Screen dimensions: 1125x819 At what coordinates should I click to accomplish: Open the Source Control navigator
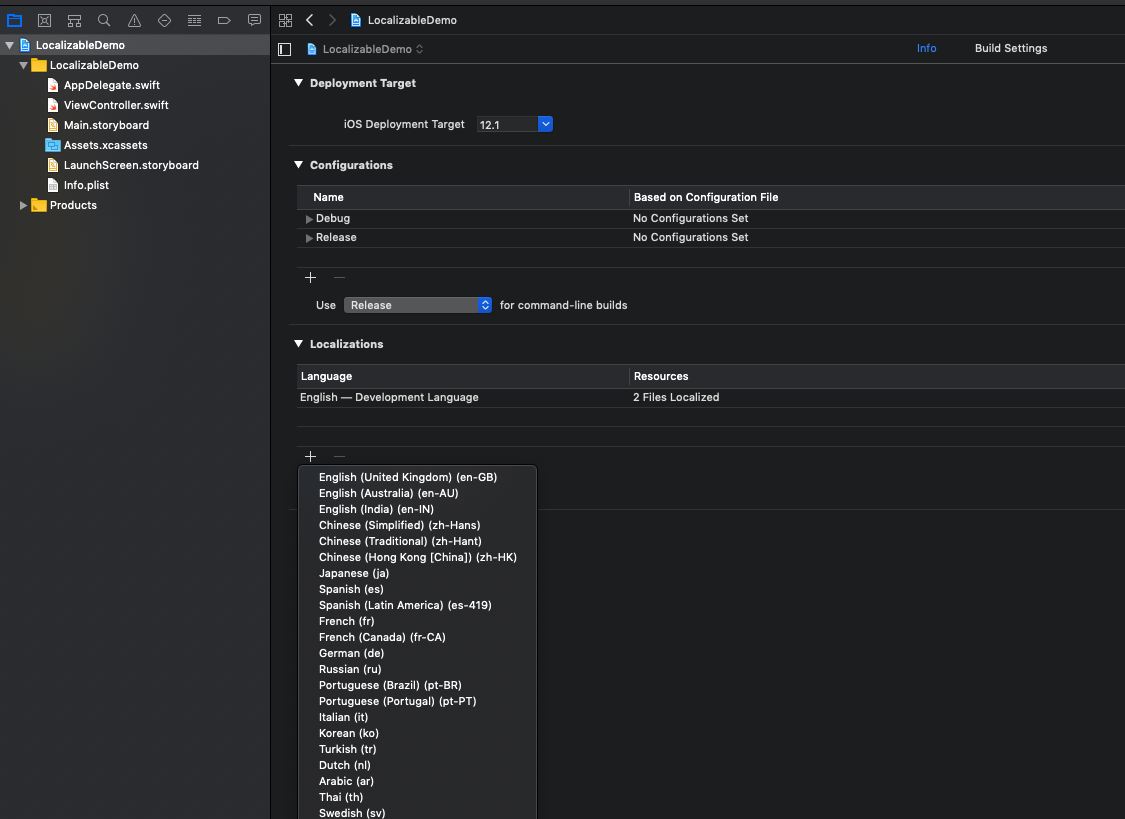(44, 20)
